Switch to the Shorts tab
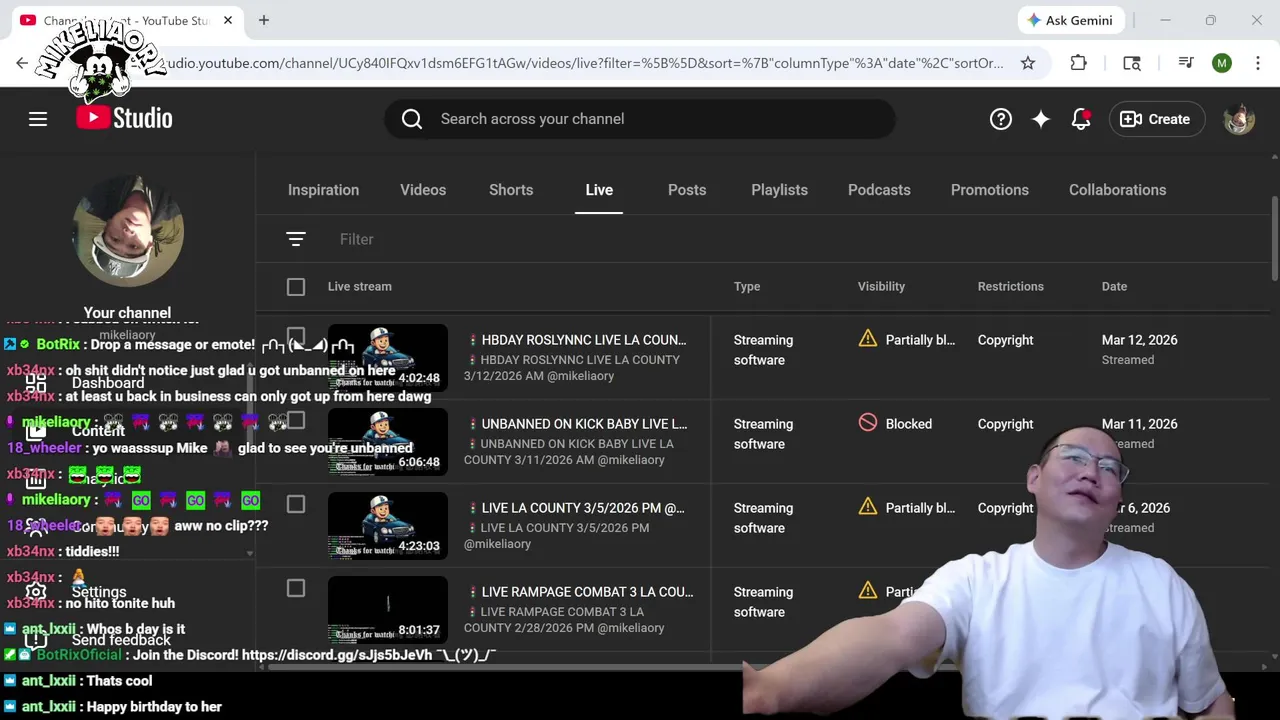 tap(511, 190)
